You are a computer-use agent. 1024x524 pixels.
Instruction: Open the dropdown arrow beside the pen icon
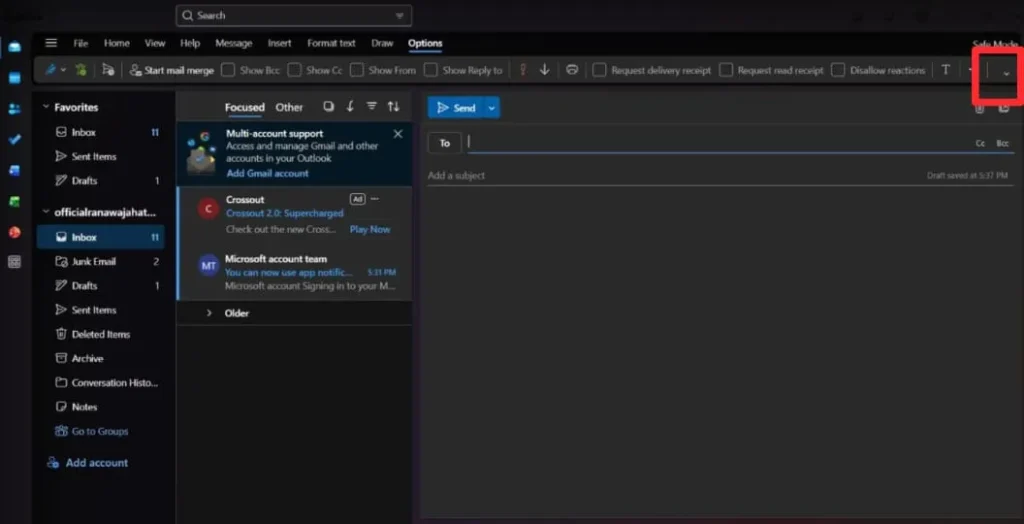pos(63,70)
